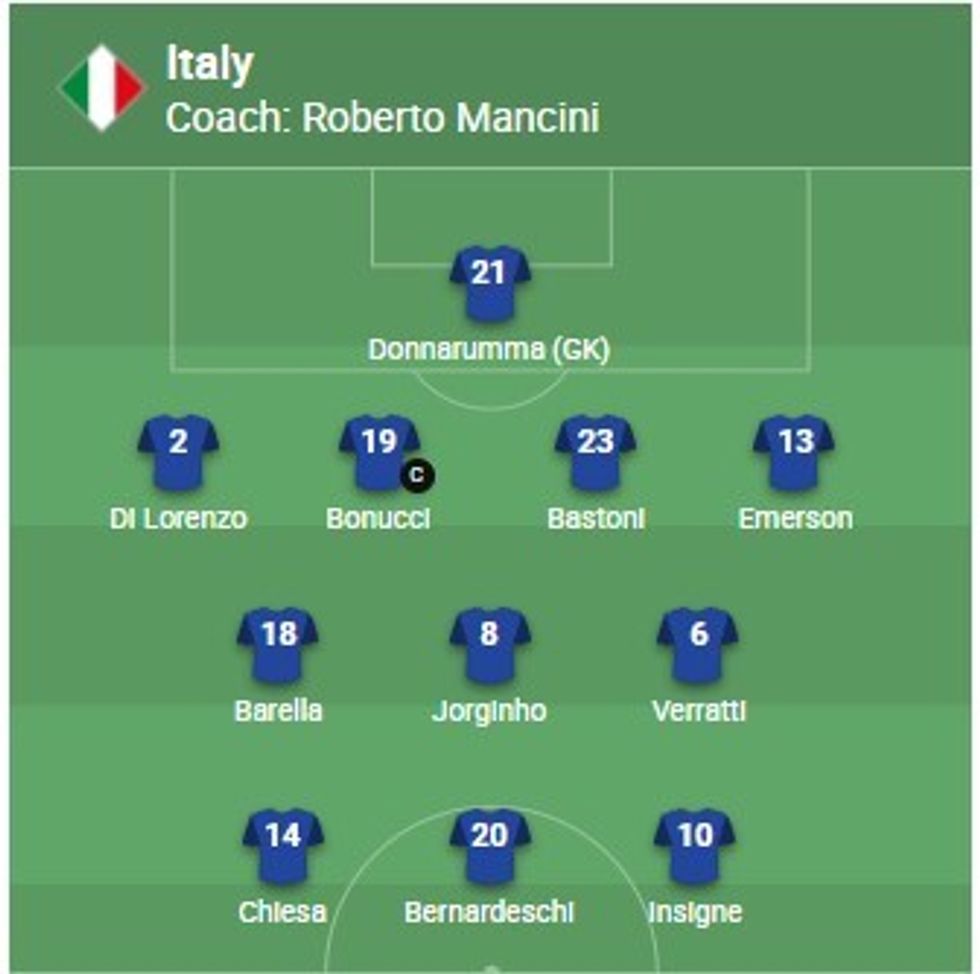The height and width of the screenshot is (974, 980).
Task: Choose Bastoni's number 23 shirt
Action: click(x=595, y=451)
